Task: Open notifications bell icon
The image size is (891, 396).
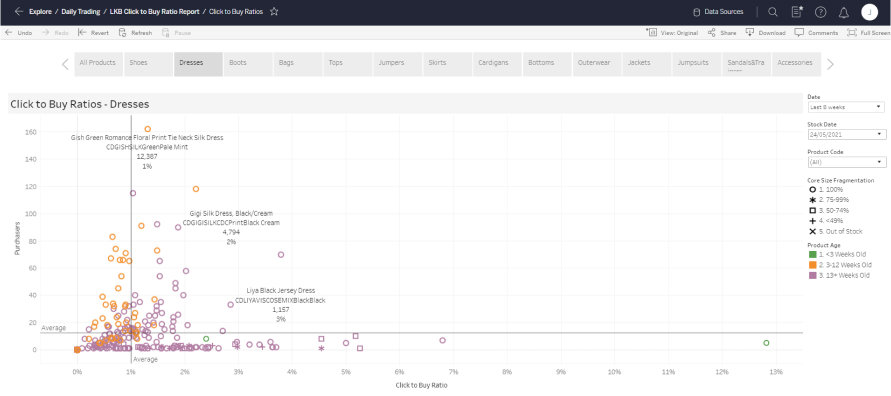Action: tap(844, 12)
